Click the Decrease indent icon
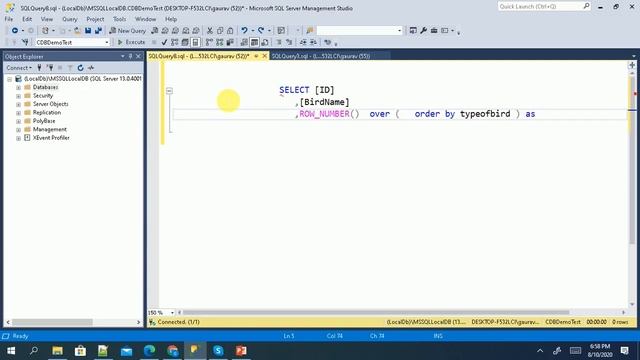Image resolution: width=640 pixels, height=360 pixels. 303,42
